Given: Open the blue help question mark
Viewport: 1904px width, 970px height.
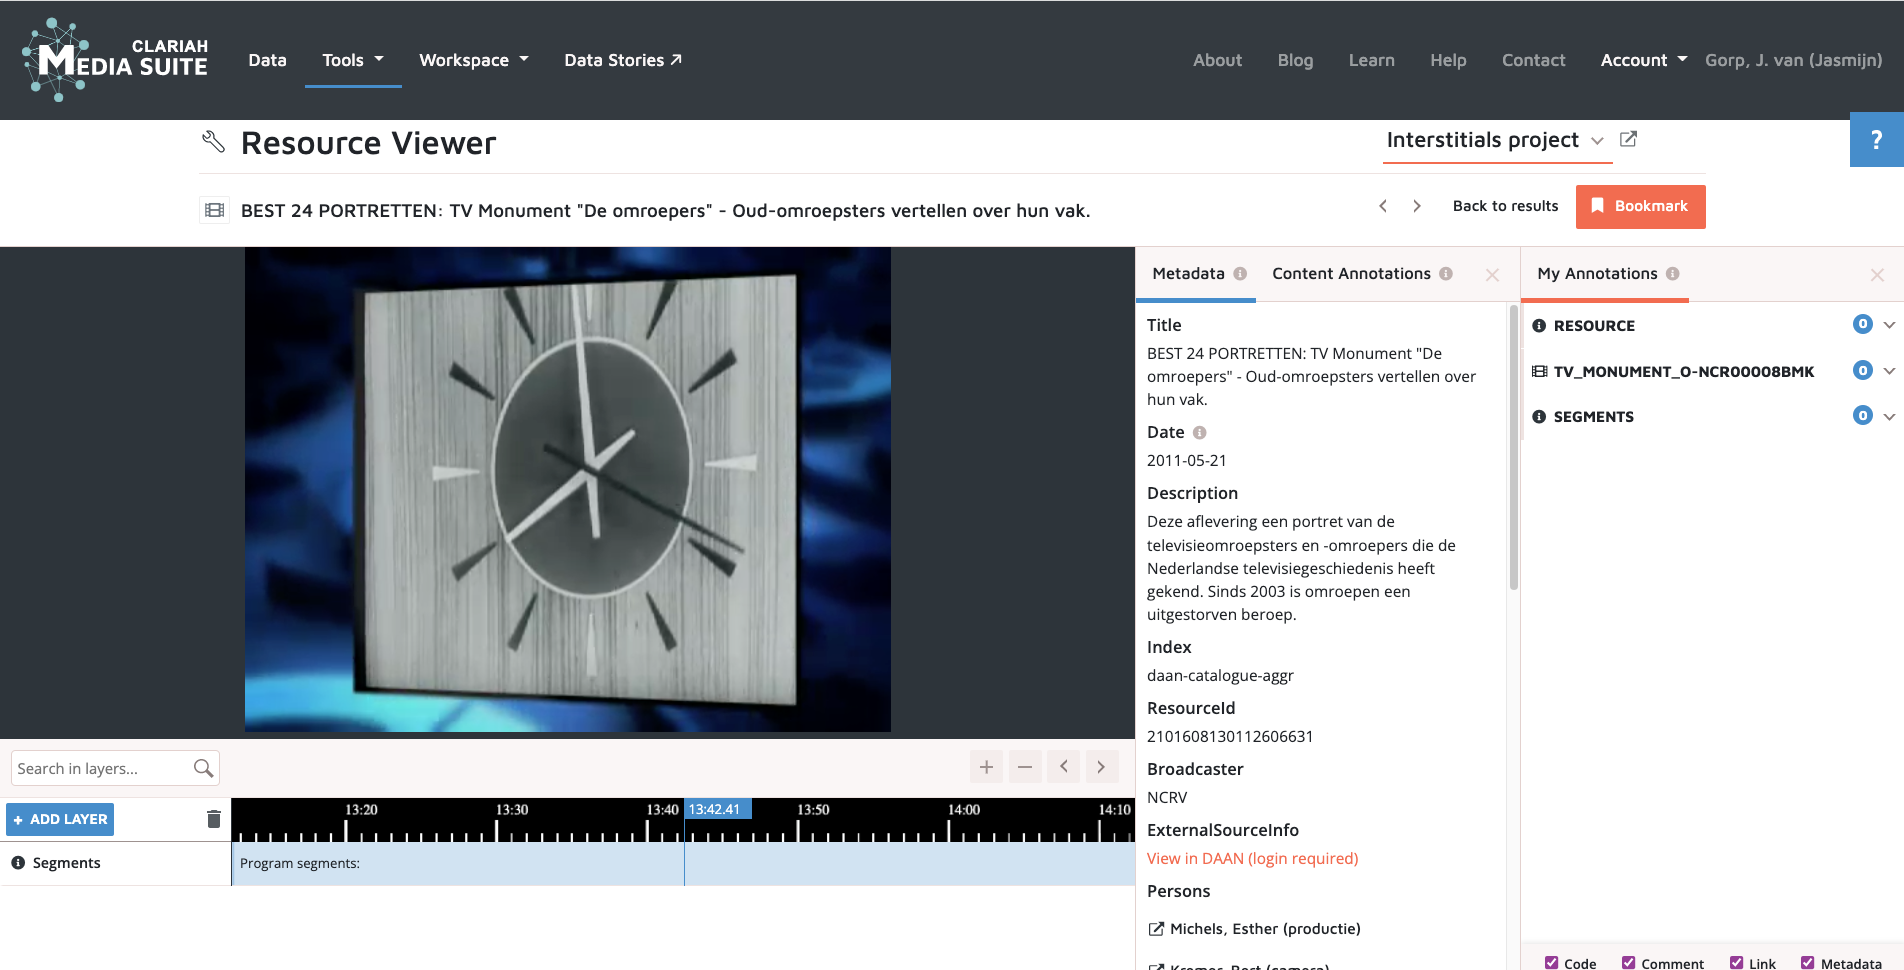Looking at the screenshot, I should (x=1876, y=140).
